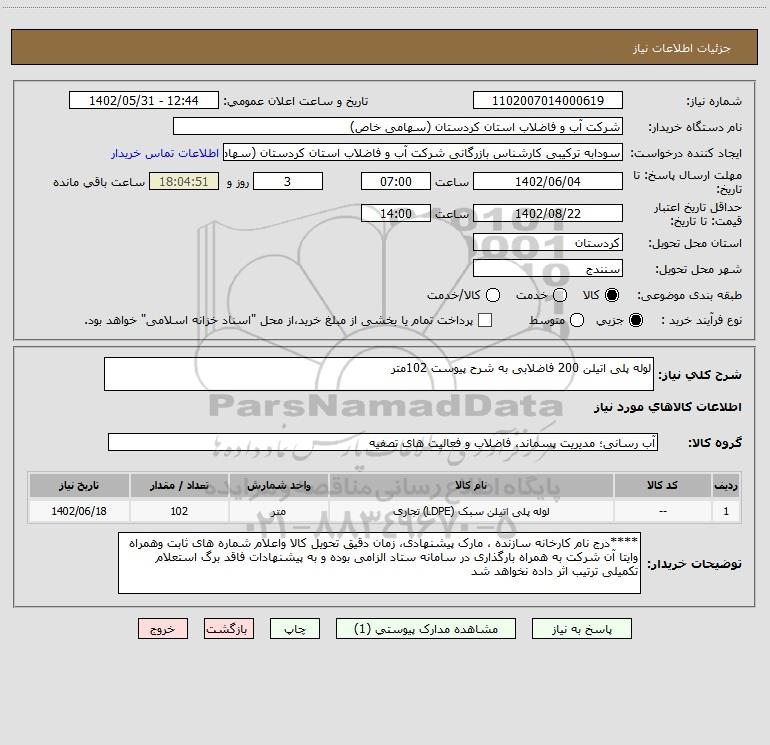The image size is (770, 745).
Task: Click the announcement date field 1402/05/31 - 12:44
Action: pyautogui.click(x=144, y=101)
